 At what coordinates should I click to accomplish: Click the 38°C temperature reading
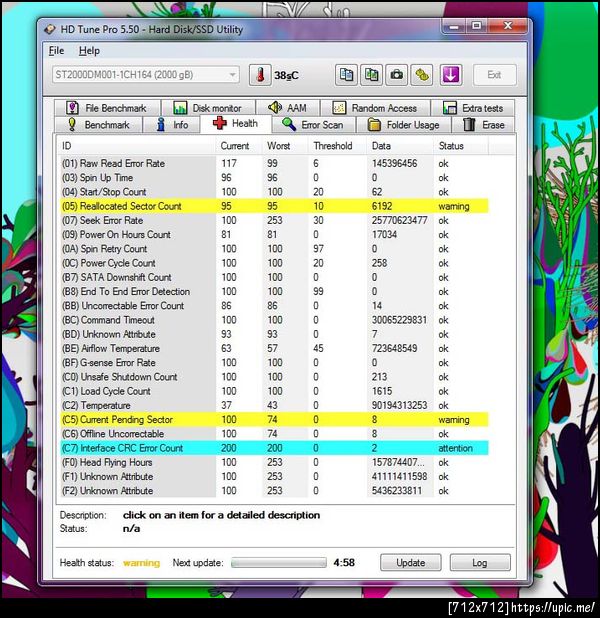tap(287, 75)
